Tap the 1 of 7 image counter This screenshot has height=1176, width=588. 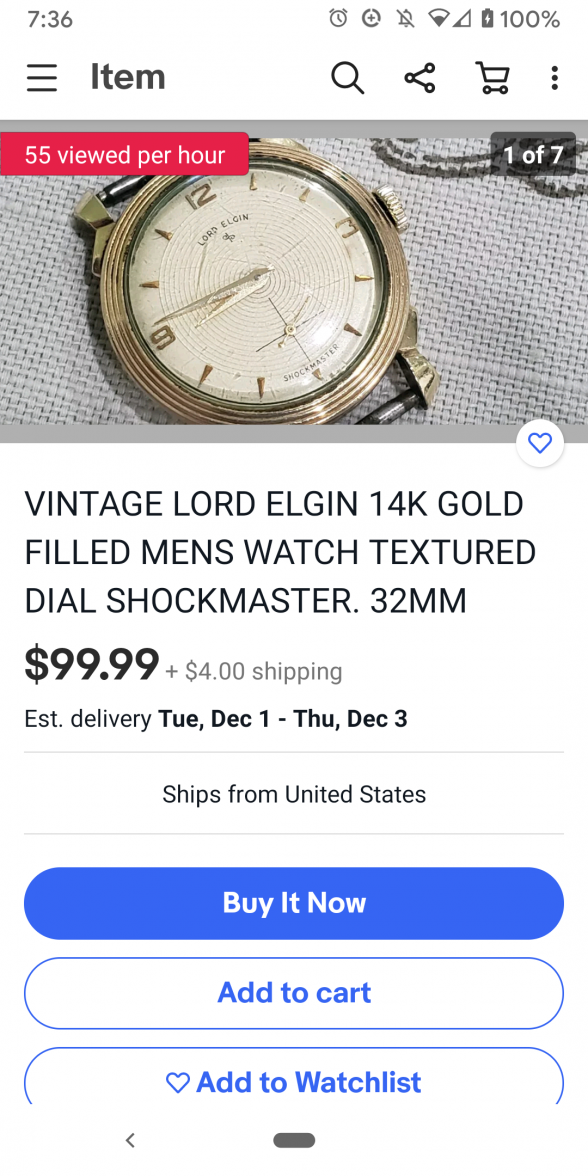tap(533, 154)
